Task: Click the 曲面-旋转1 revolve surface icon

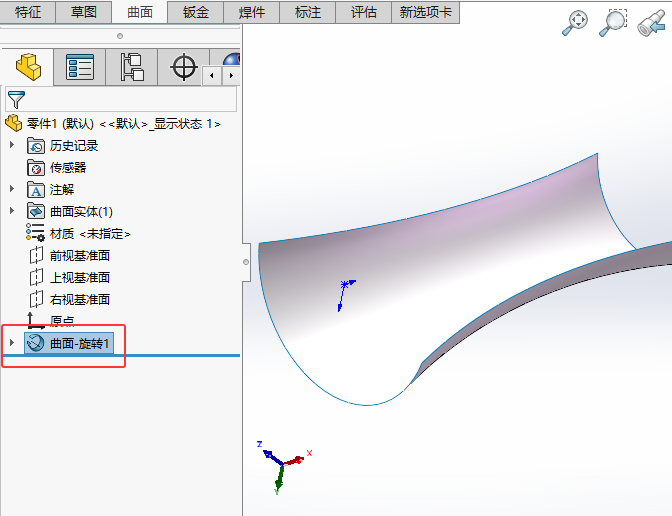Action: (36, 343)
